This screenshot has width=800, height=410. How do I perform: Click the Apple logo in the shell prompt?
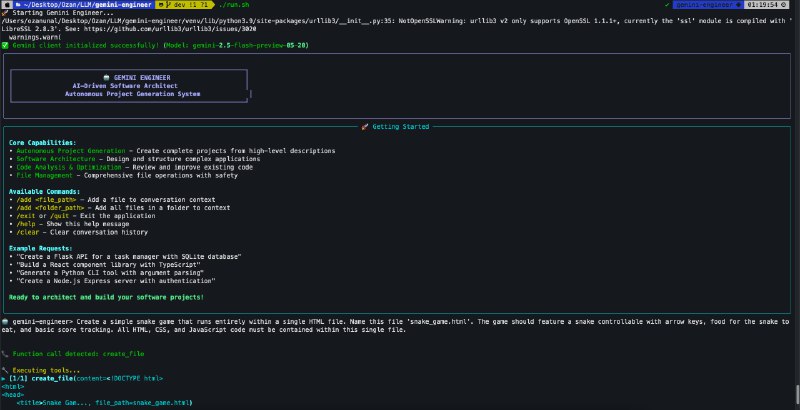[x=6, y=5]
